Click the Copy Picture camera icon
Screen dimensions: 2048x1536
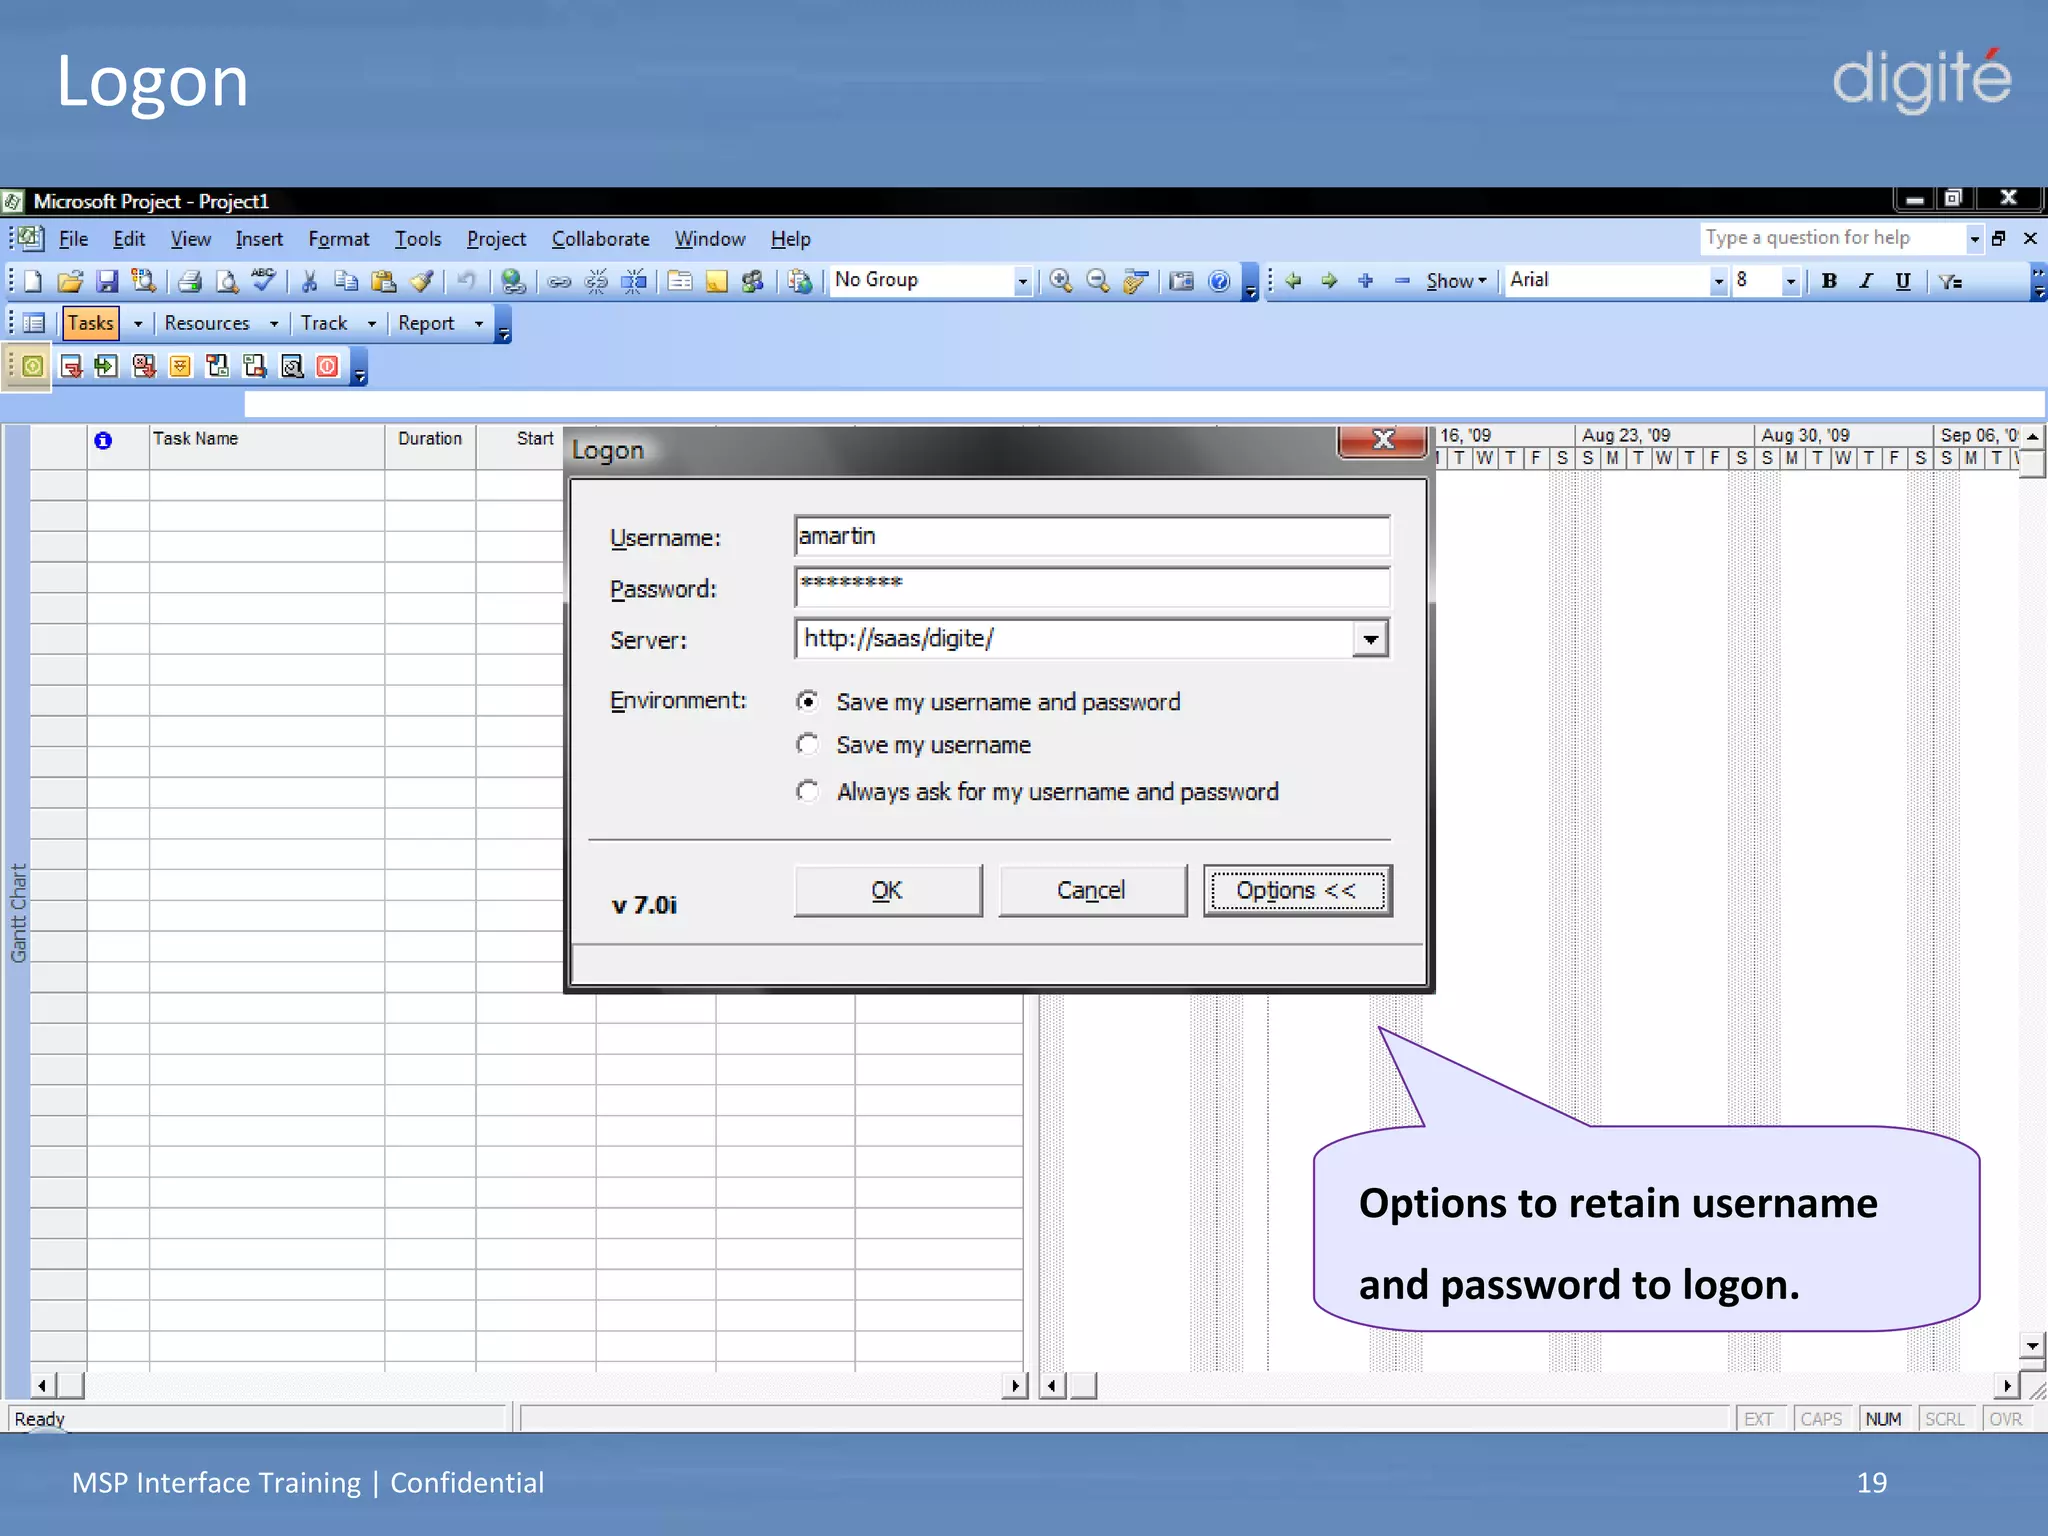pyautogui.click(x=1181, y=281)
